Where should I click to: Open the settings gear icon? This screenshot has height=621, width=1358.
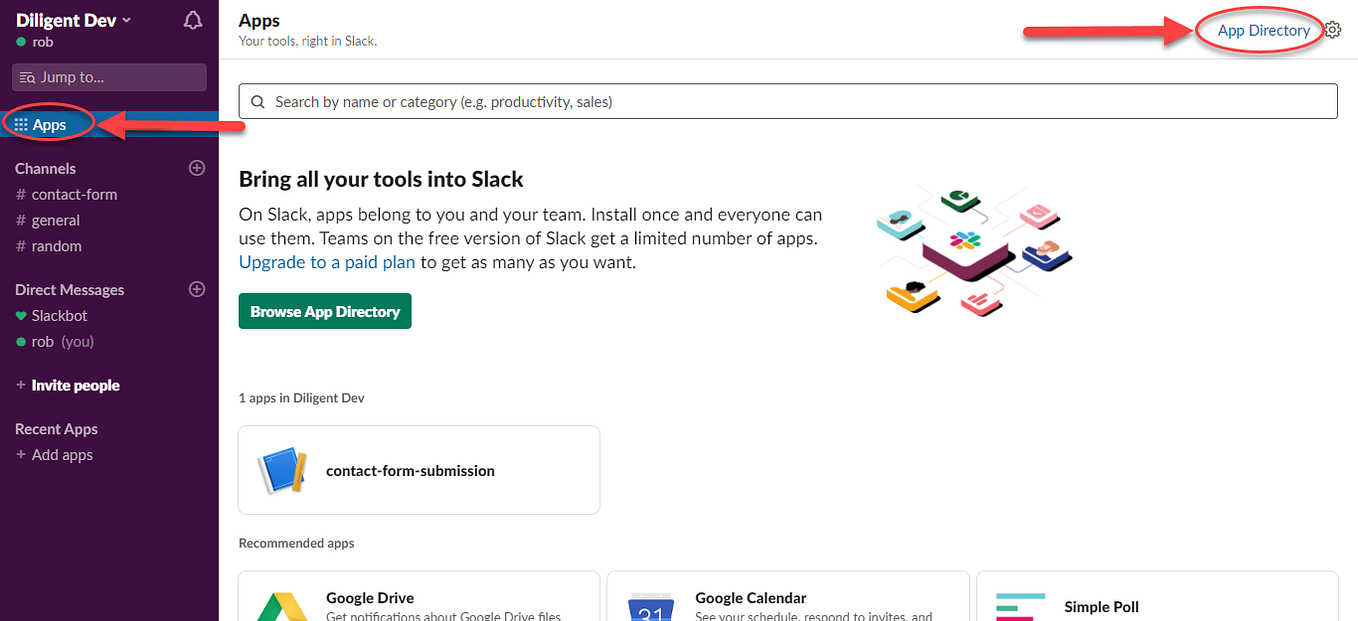click(x=1333, y=30)
